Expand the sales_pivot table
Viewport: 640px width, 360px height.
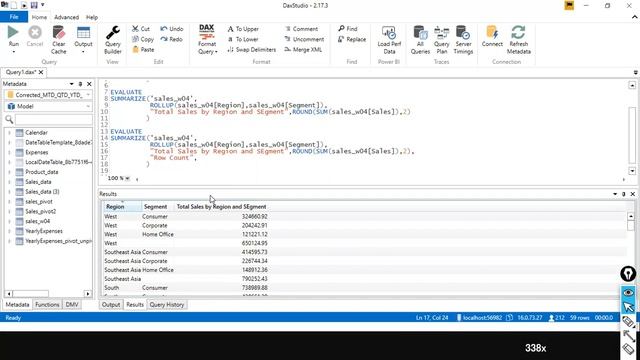pos(9,202)
